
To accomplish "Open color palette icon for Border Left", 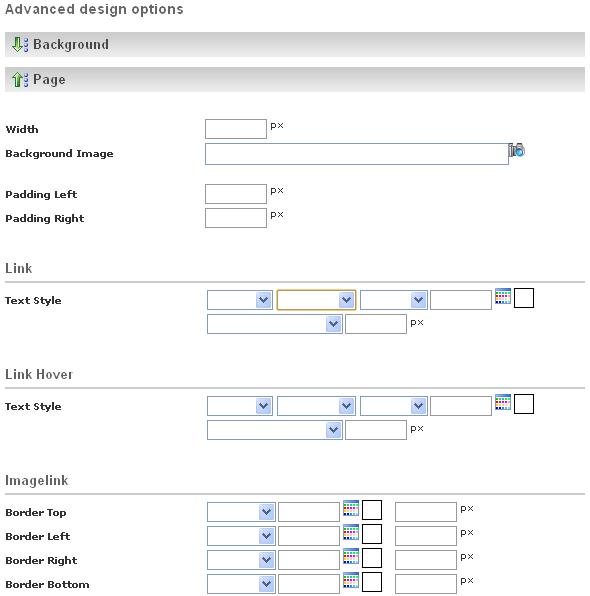I will [x=351, y=533].
